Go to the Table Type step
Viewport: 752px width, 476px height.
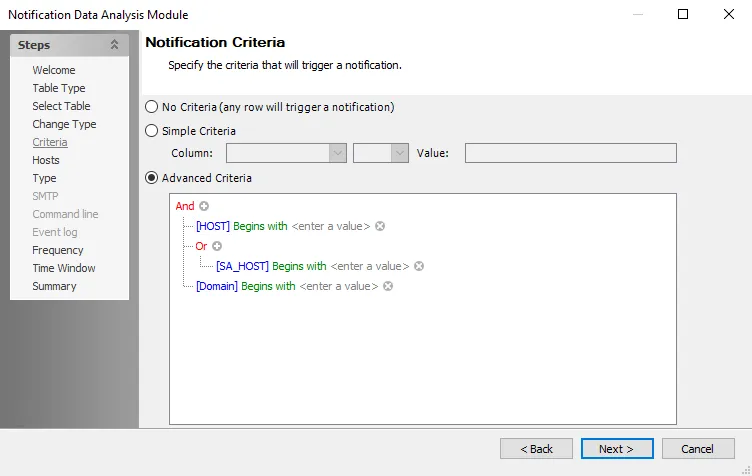point(59,88)
